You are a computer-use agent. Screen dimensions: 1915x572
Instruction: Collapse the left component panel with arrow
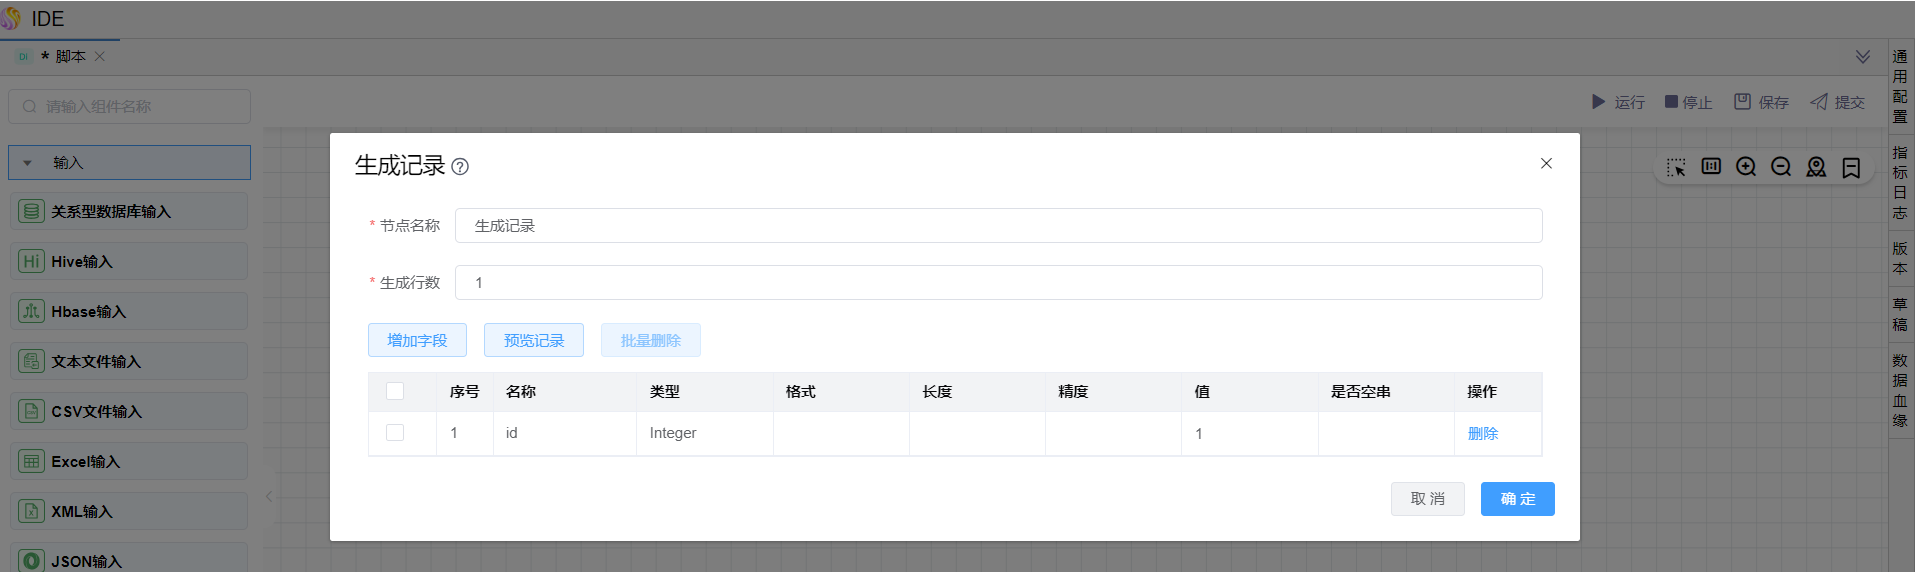(269, 496)
